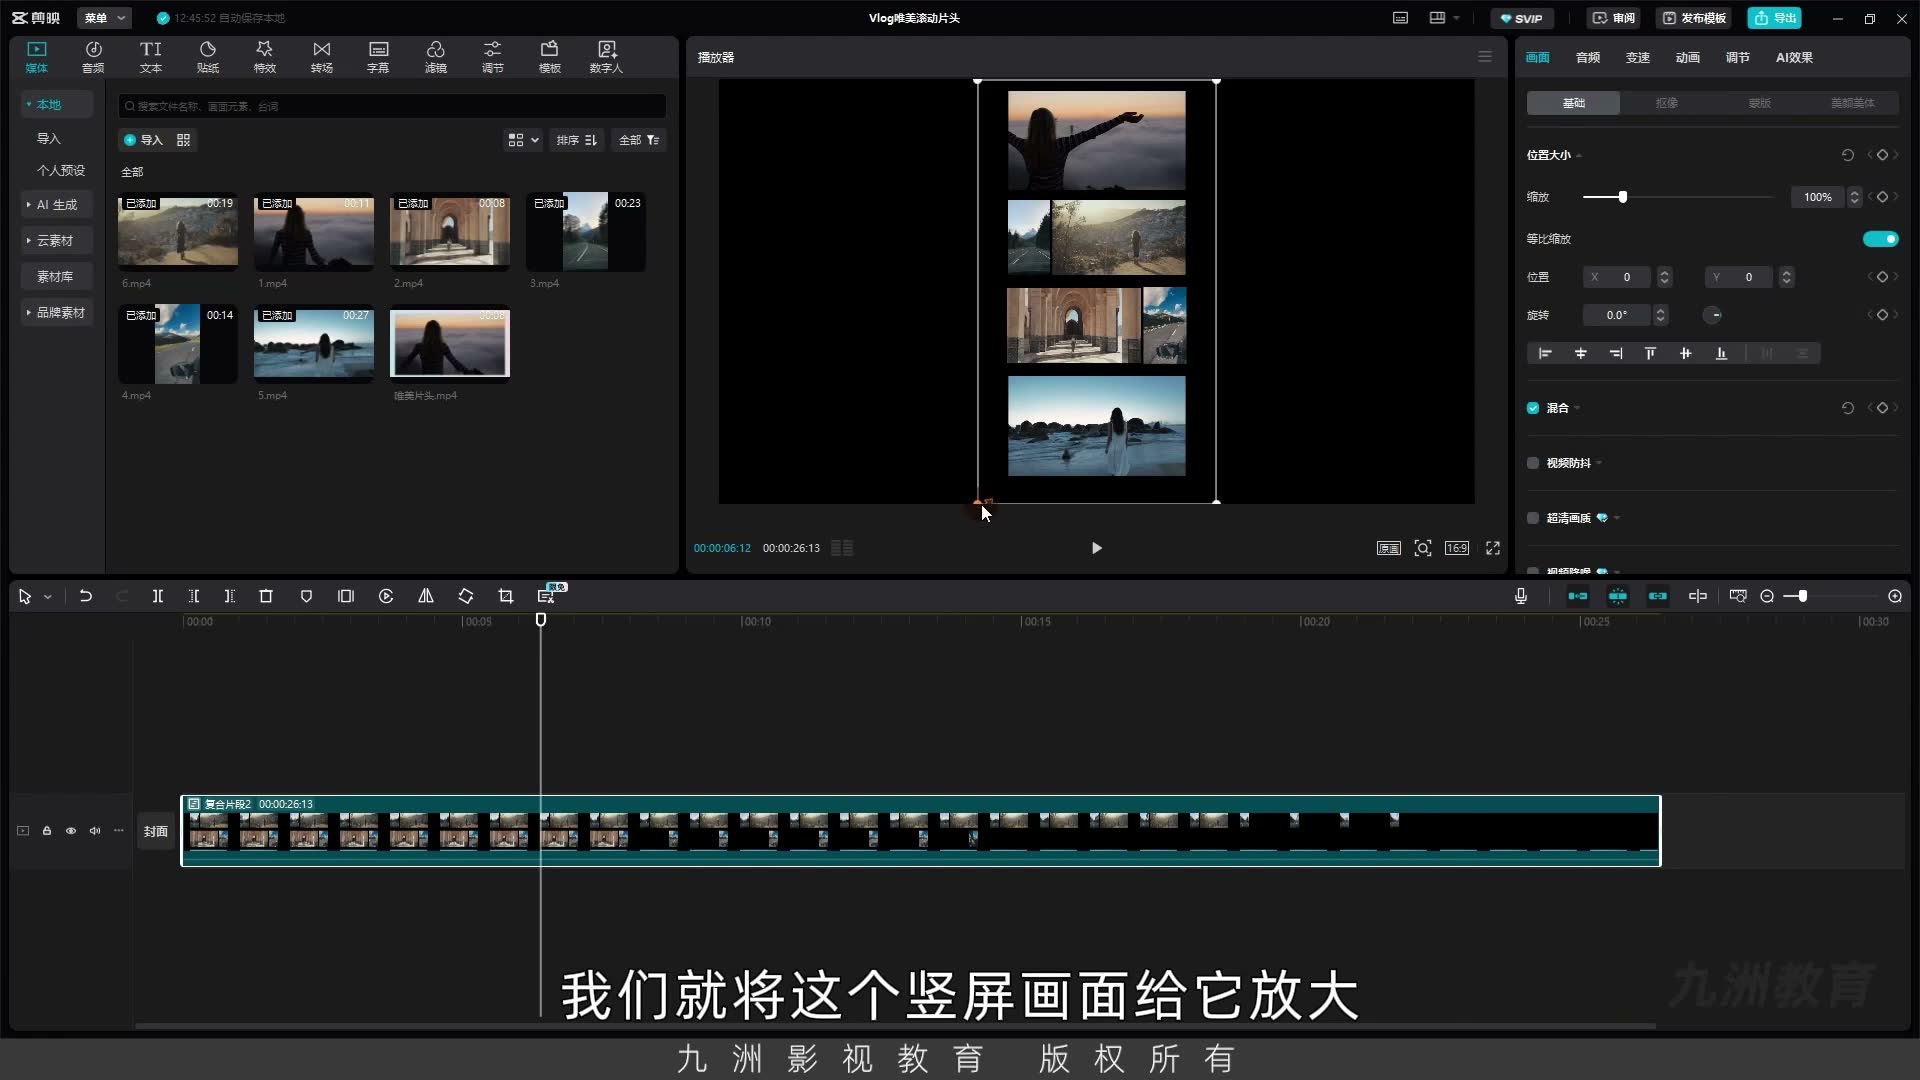
Task: Play the preview video
Action: [x=1096, y=548]
